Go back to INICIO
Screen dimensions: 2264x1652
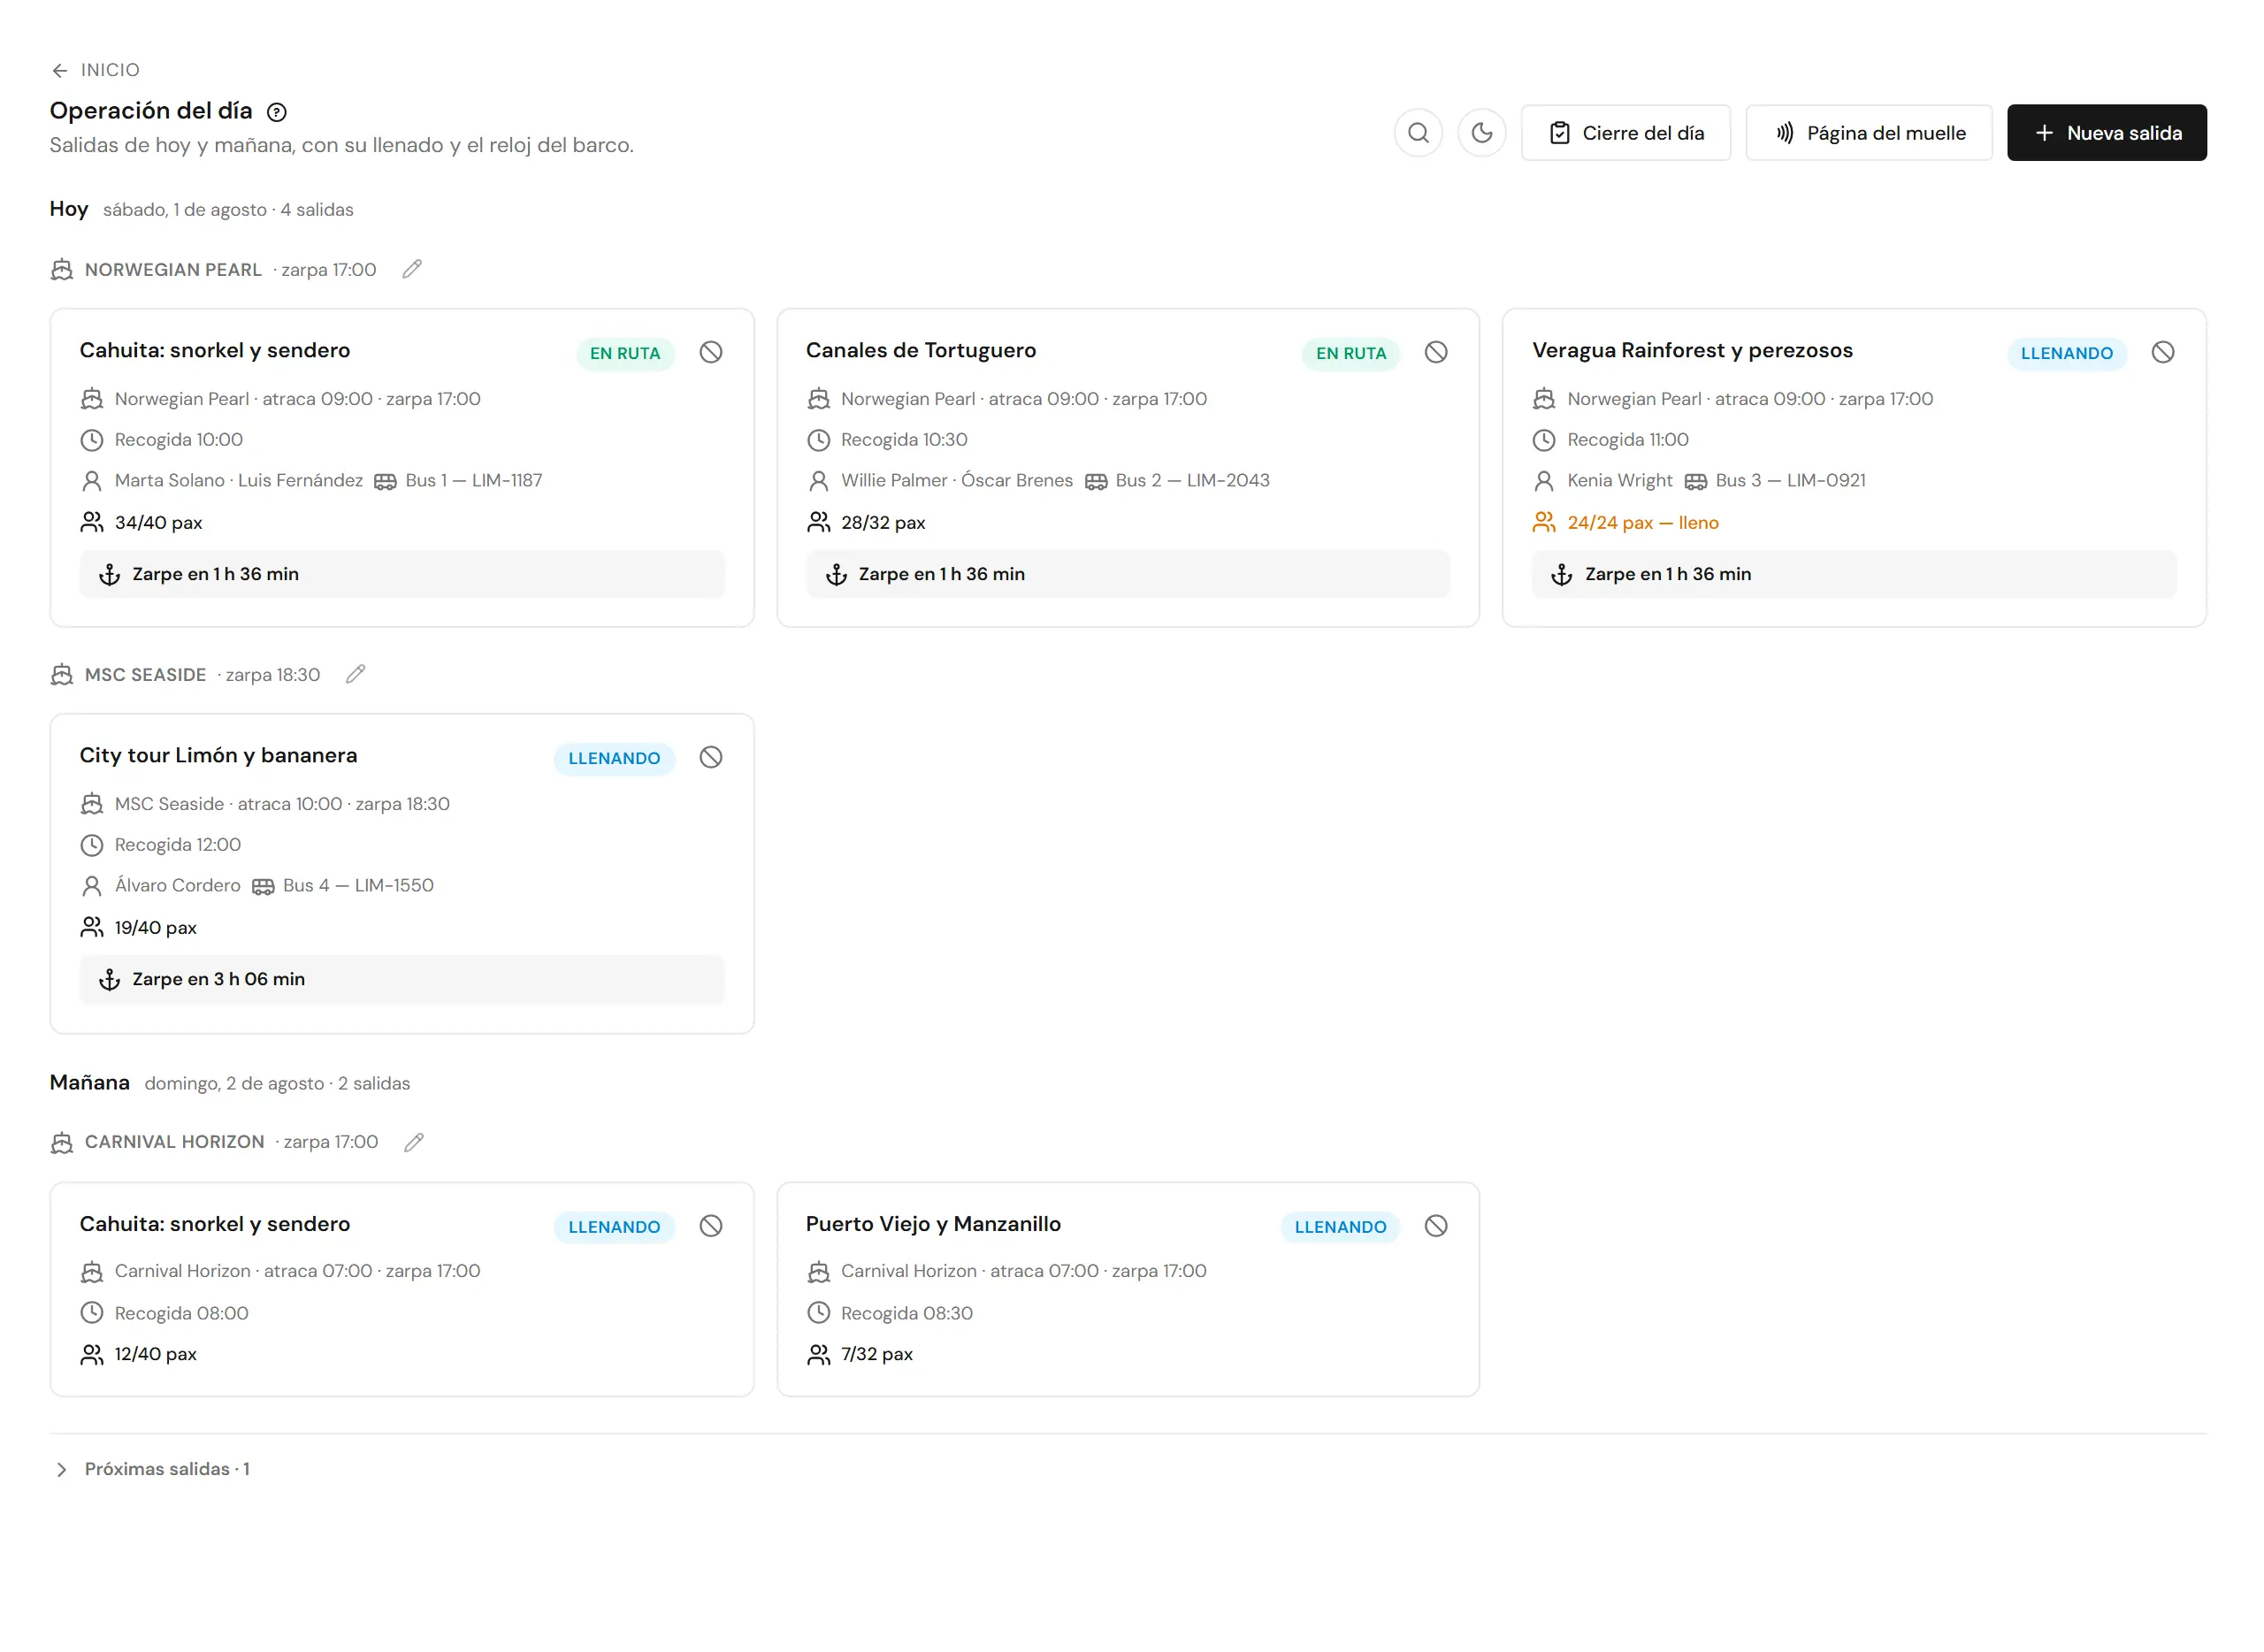click(x=95, y=70)
